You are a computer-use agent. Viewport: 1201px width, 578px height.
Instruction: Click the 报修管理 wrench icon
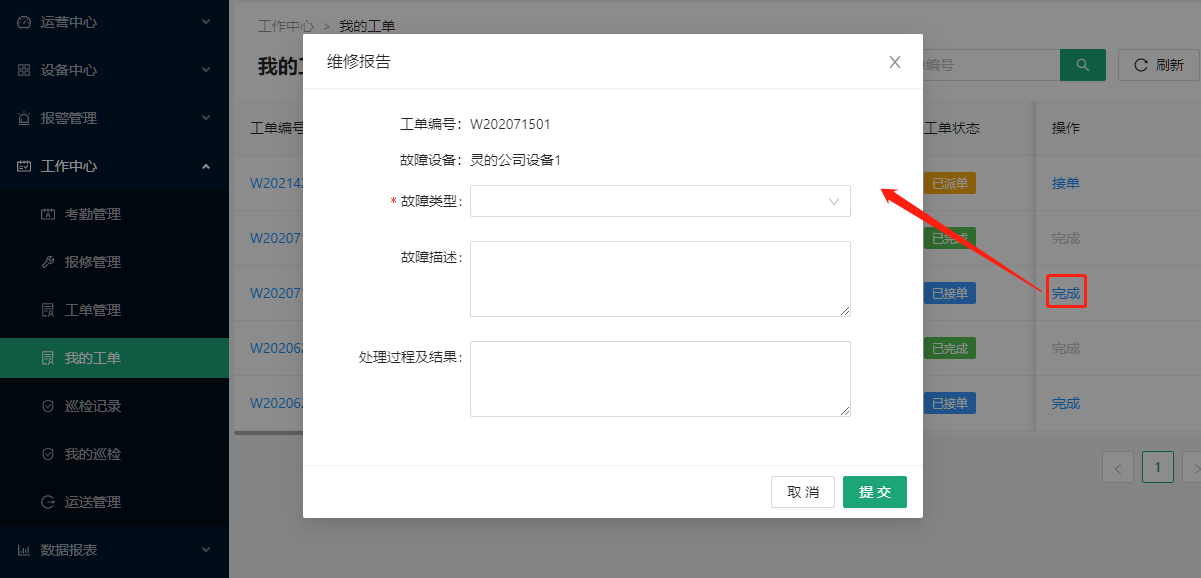47,262
